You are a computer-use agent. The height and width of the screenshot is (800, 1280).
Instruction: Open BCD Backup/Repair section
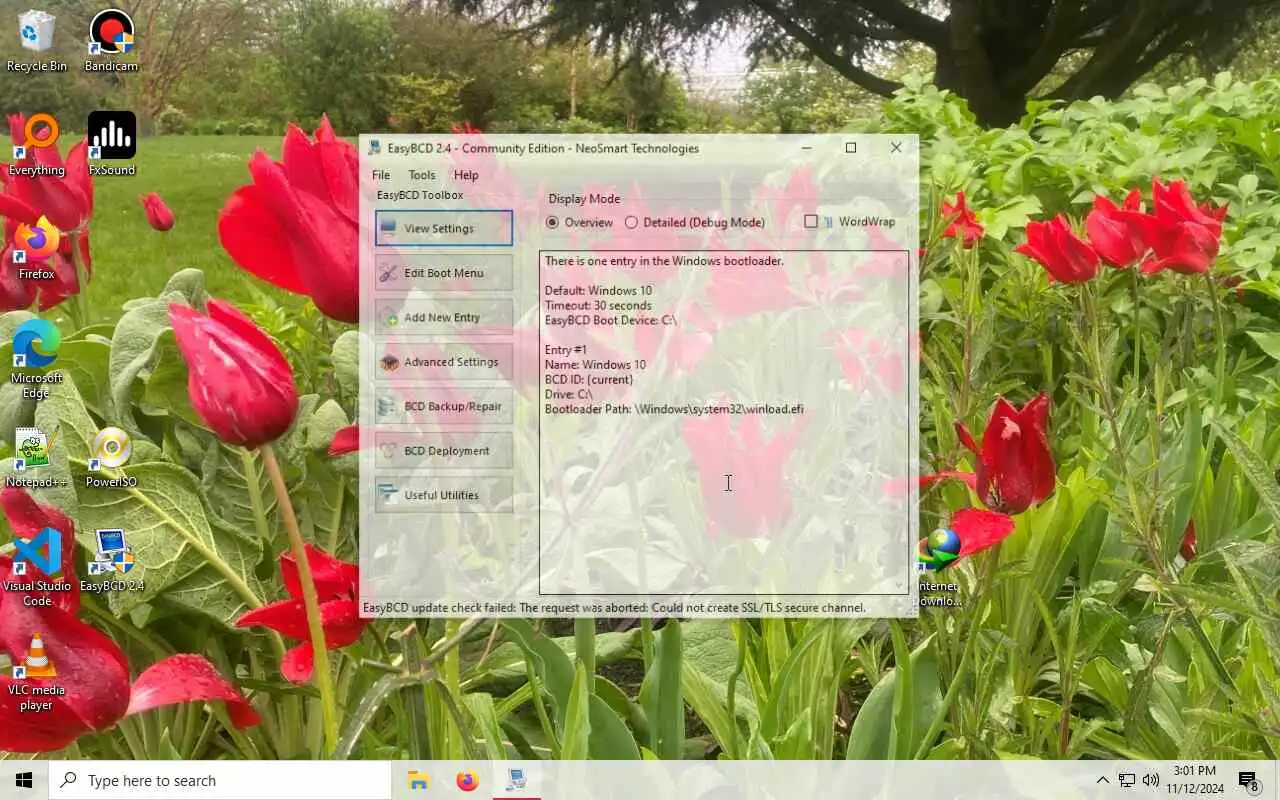444,406
